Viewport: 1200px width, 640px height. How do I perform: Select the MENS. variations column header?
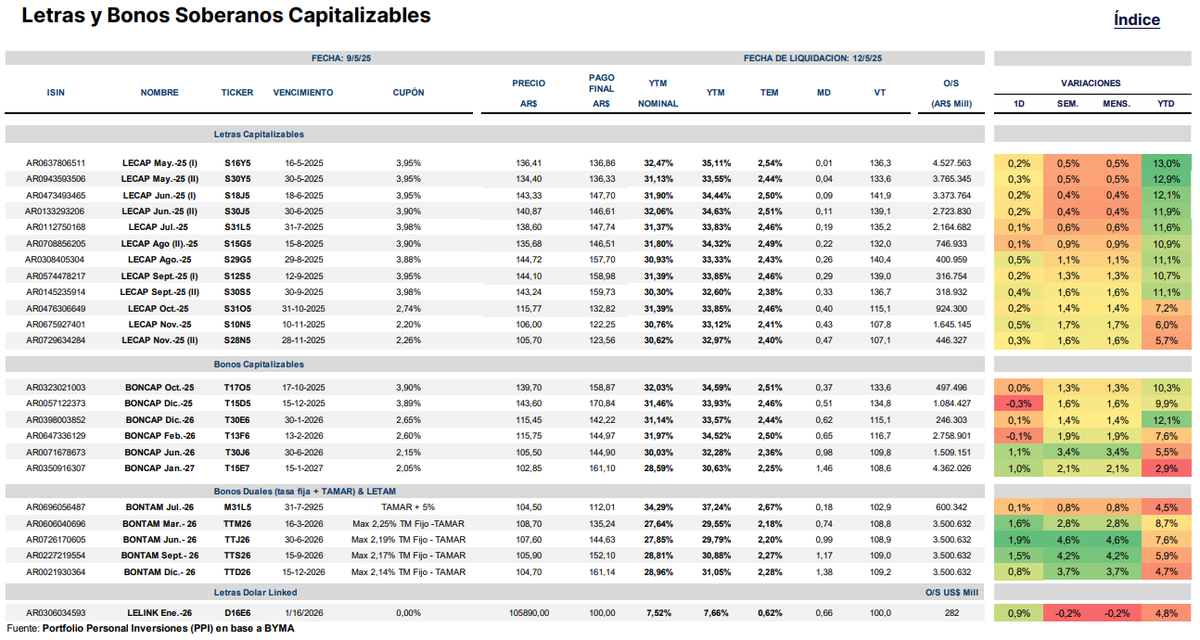coord(1115,103)
